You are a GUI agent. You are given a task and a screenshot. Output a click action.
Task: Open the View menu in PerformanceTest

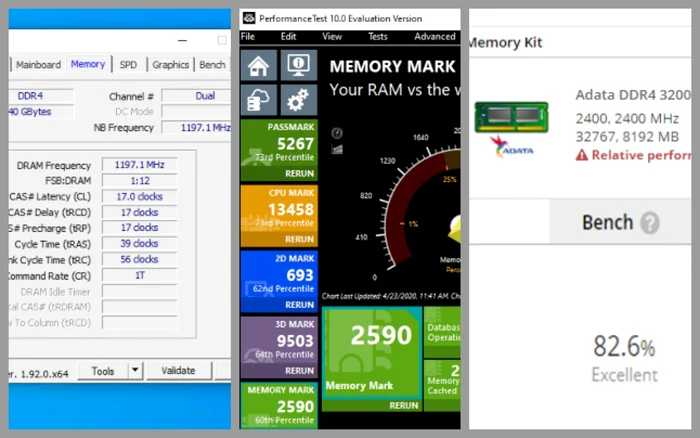click(x=332, y=37)
